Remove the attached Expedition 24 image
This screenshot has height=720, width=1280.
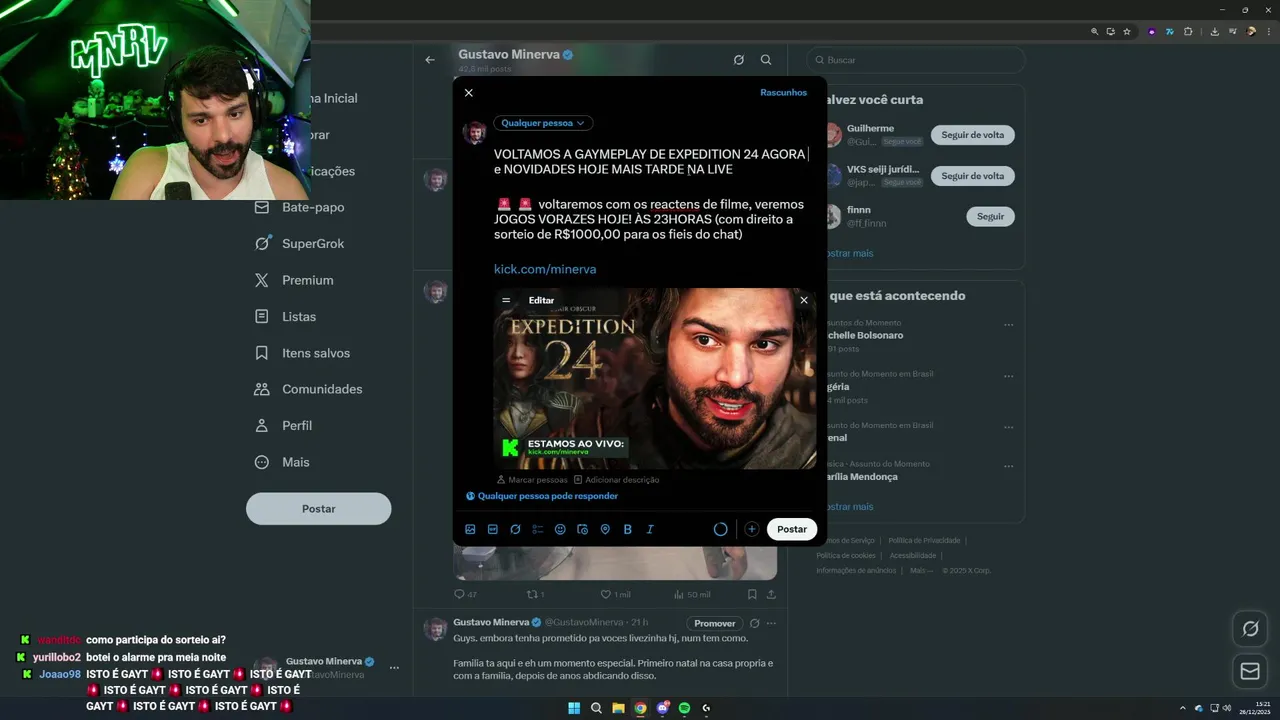click(803, 300)
